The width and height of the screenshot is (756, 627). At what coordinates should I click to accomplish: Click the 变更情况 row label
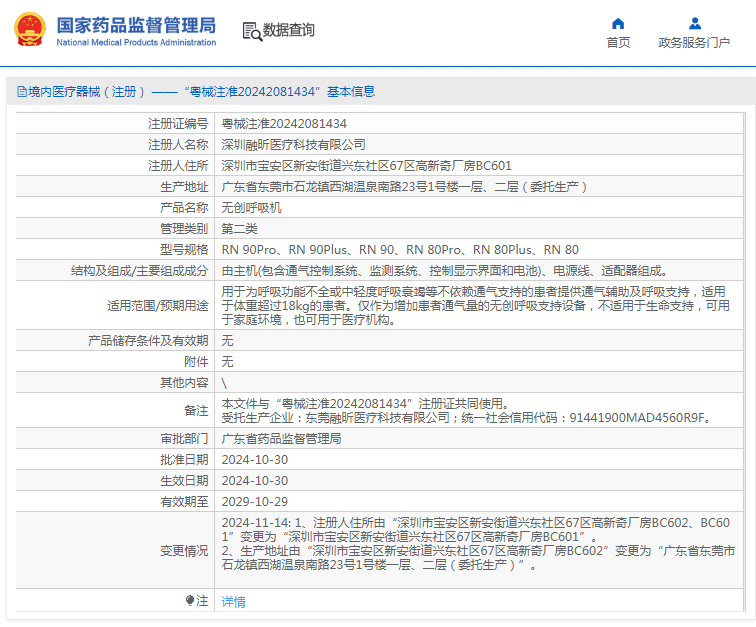(x=183, y=550)
